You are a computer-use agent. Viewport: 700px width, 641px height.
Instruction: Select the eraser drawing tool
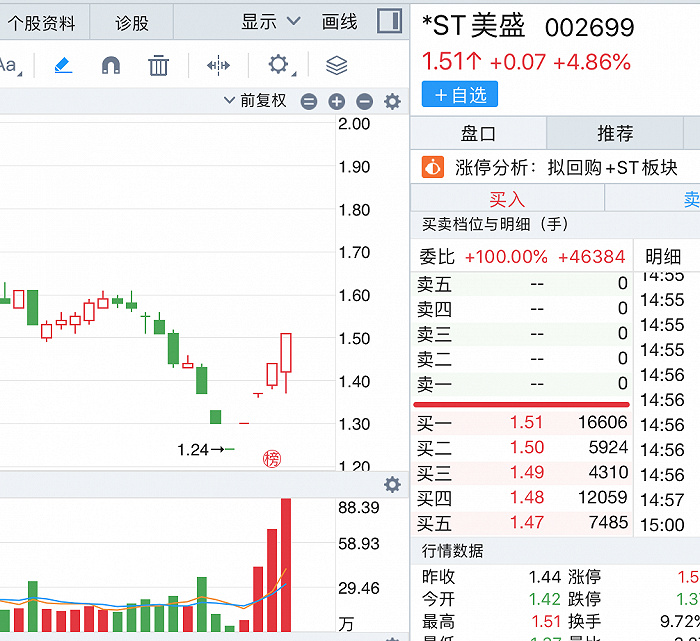[x=63, y=65]
